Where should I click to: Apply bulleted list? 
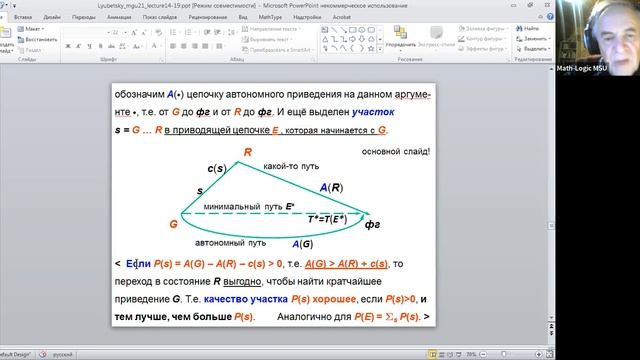tap(174, 33)
